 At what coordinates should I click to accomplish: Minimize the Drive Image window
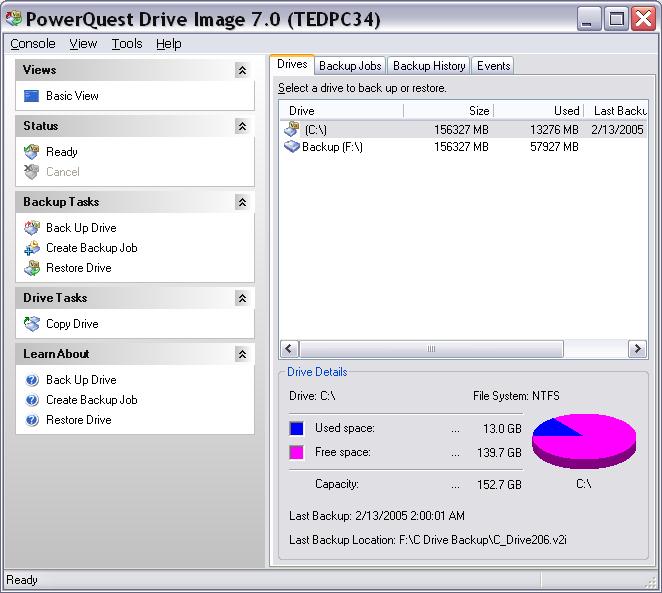tap(589, 19)
